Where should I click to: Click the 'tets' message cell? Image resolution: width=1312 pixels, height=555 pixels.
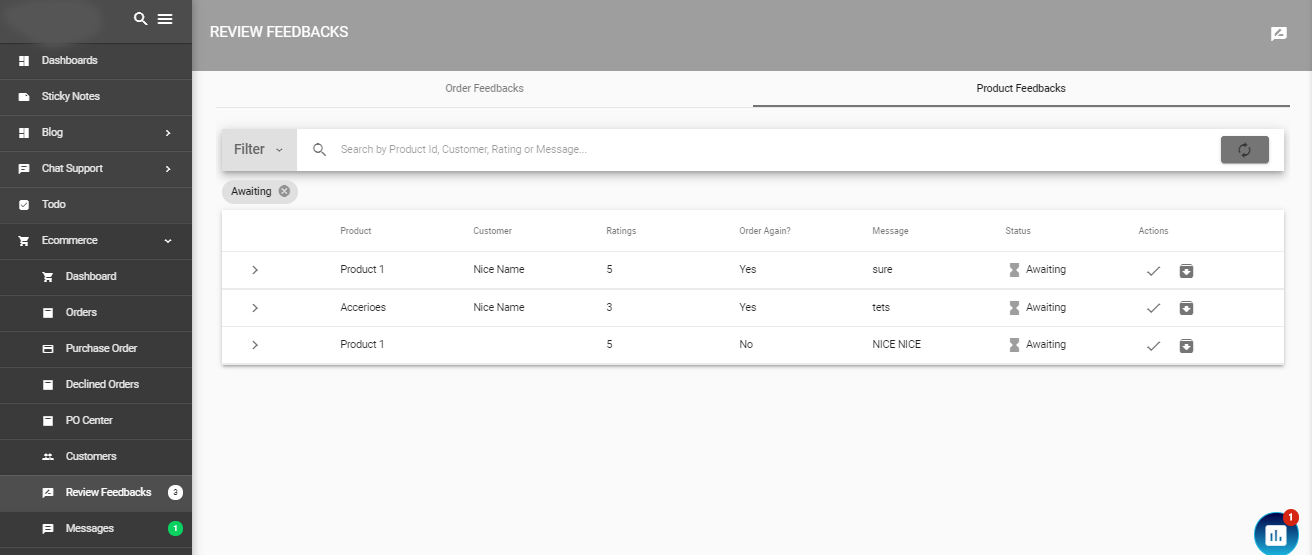(881, 308)
